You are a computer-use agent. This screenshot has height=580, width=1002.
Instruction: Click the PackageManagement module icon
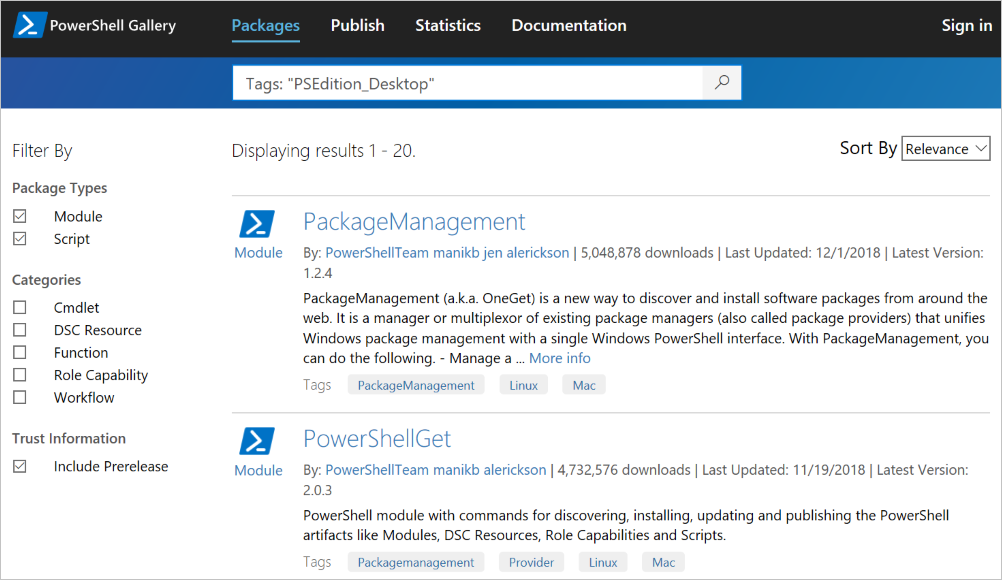[x=258, y=222]
